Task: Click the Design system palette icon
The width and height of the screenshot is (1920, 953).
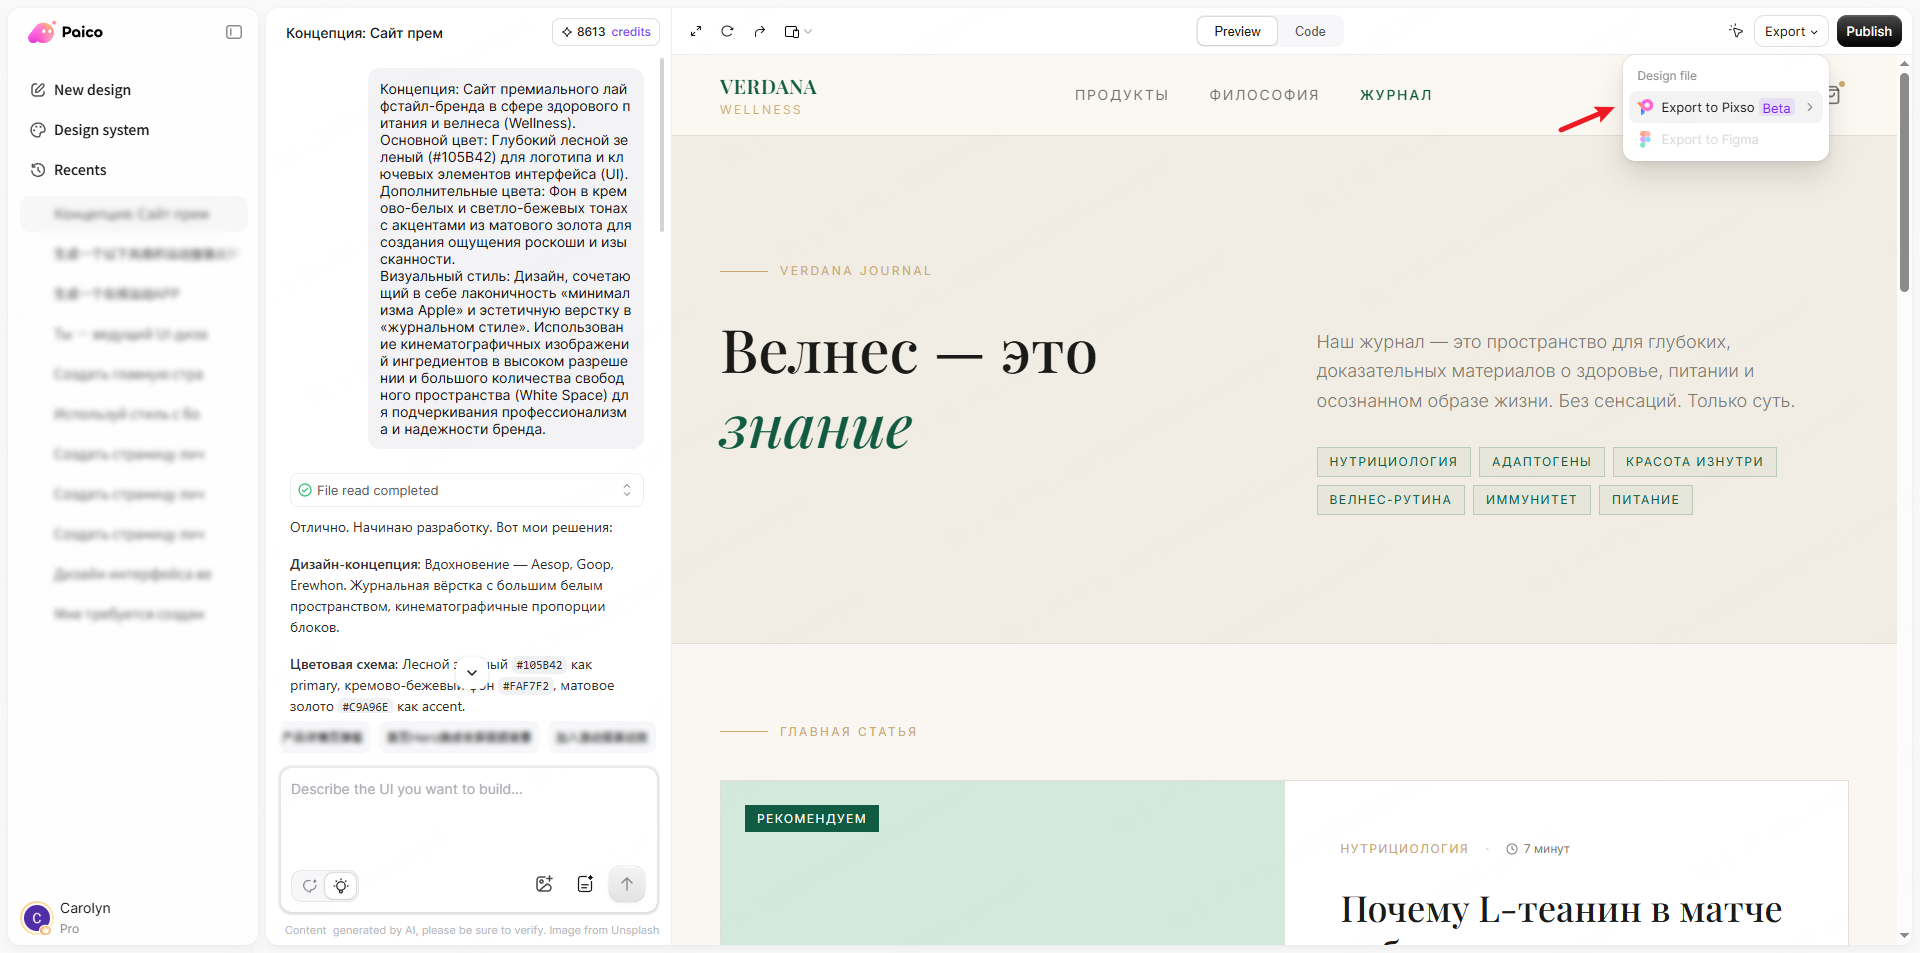Action: (38, 130)
